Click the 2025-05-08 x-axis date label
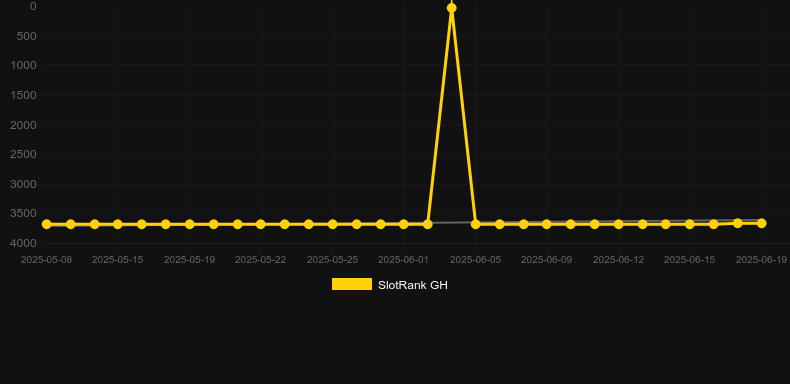 click(46, 260)
